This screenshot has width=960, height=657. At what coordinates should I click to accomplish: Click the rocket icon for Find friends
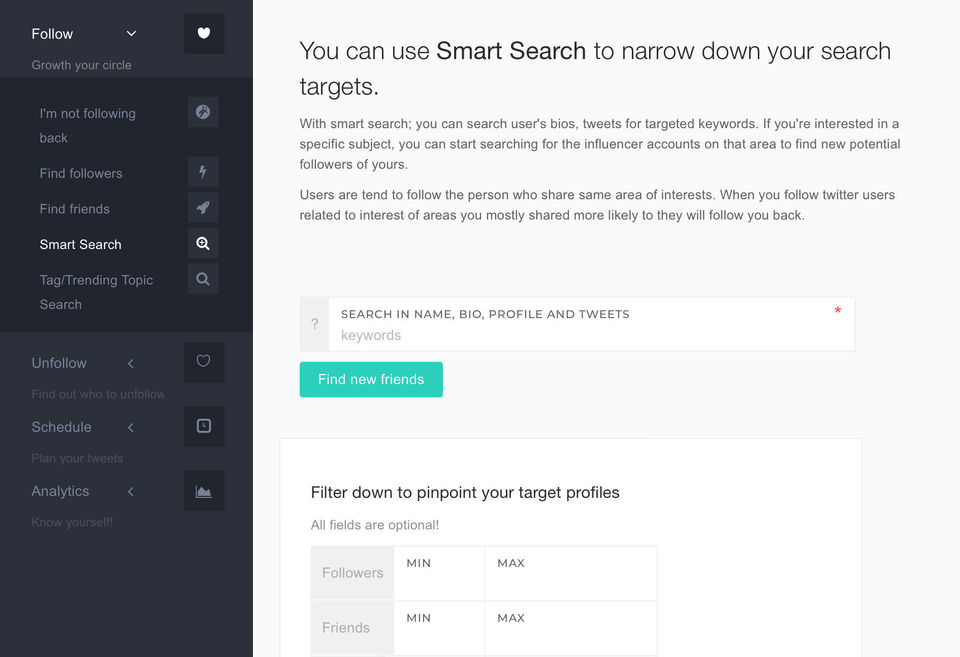tap(203, 208)
